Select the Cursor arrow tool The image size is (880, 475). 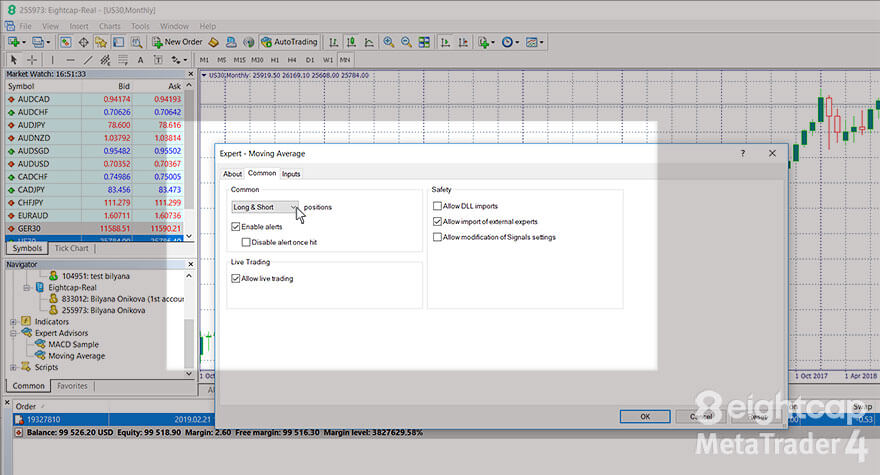click(x=14, y=60)
